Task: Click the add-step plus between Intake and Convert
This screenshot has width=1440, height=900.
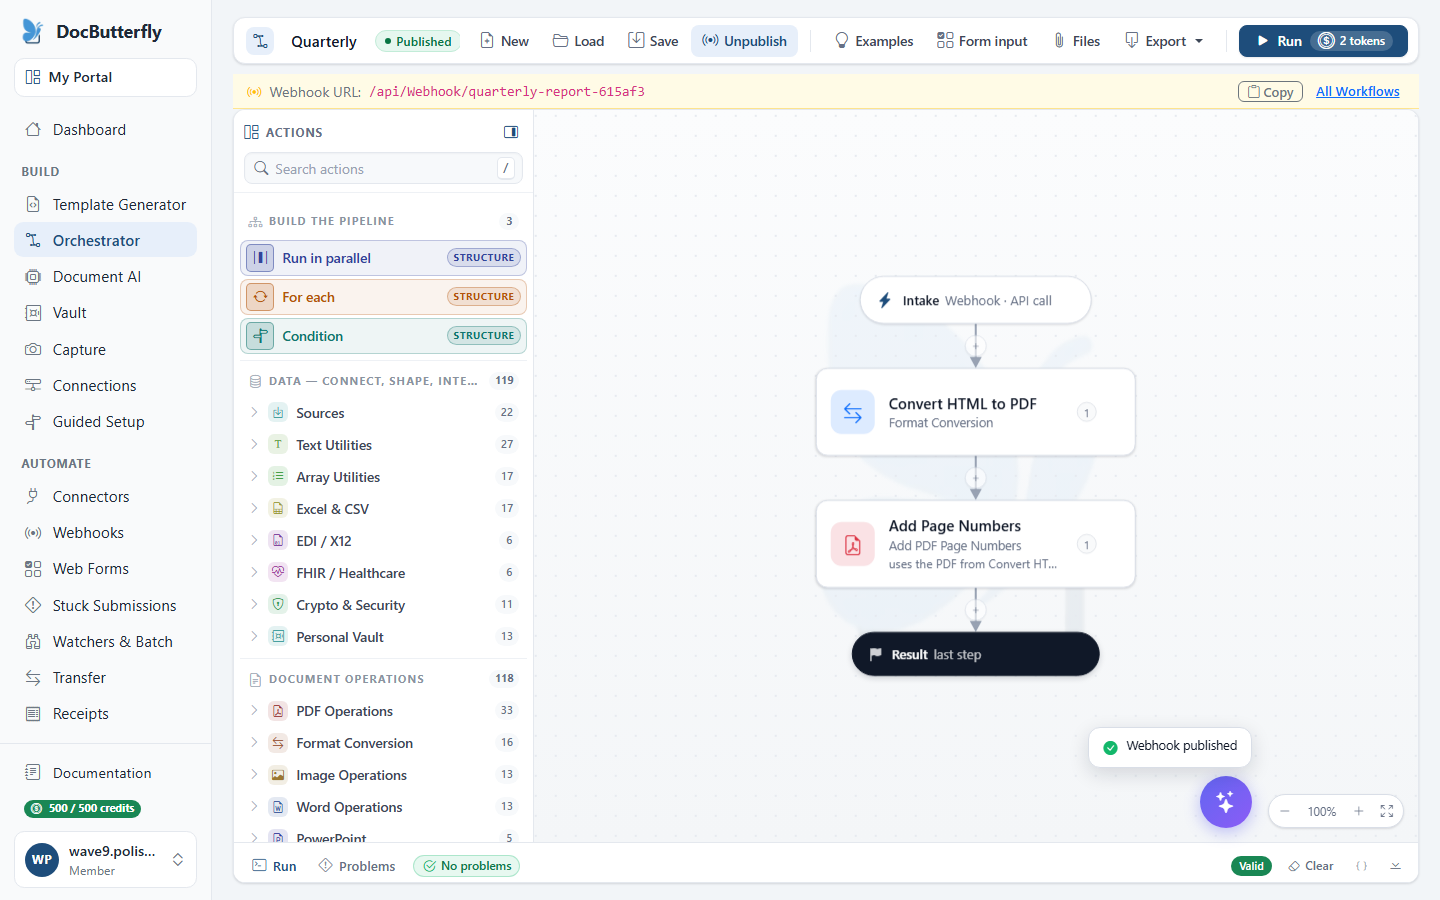Action: point(976,347)
